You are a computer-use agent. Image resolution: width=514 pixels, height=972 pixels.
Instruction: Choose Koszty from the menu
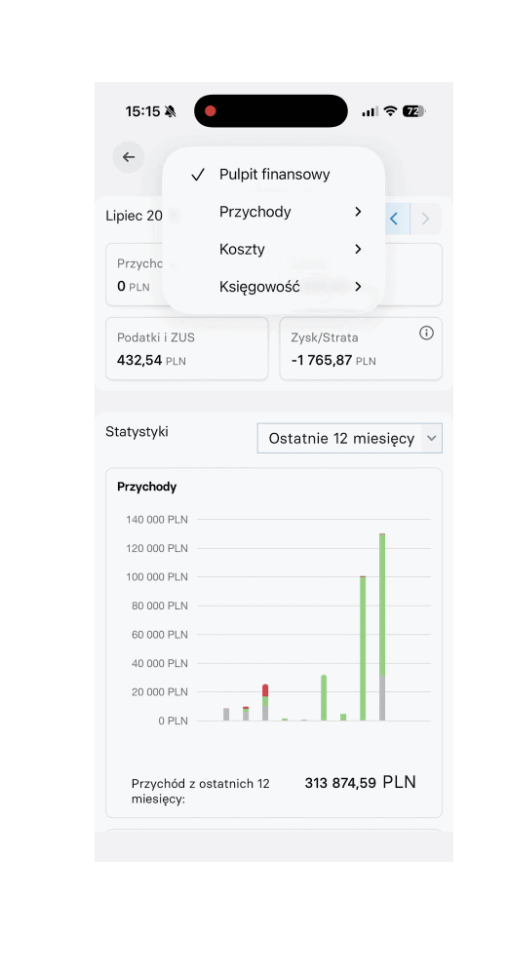tap(242, 249)
